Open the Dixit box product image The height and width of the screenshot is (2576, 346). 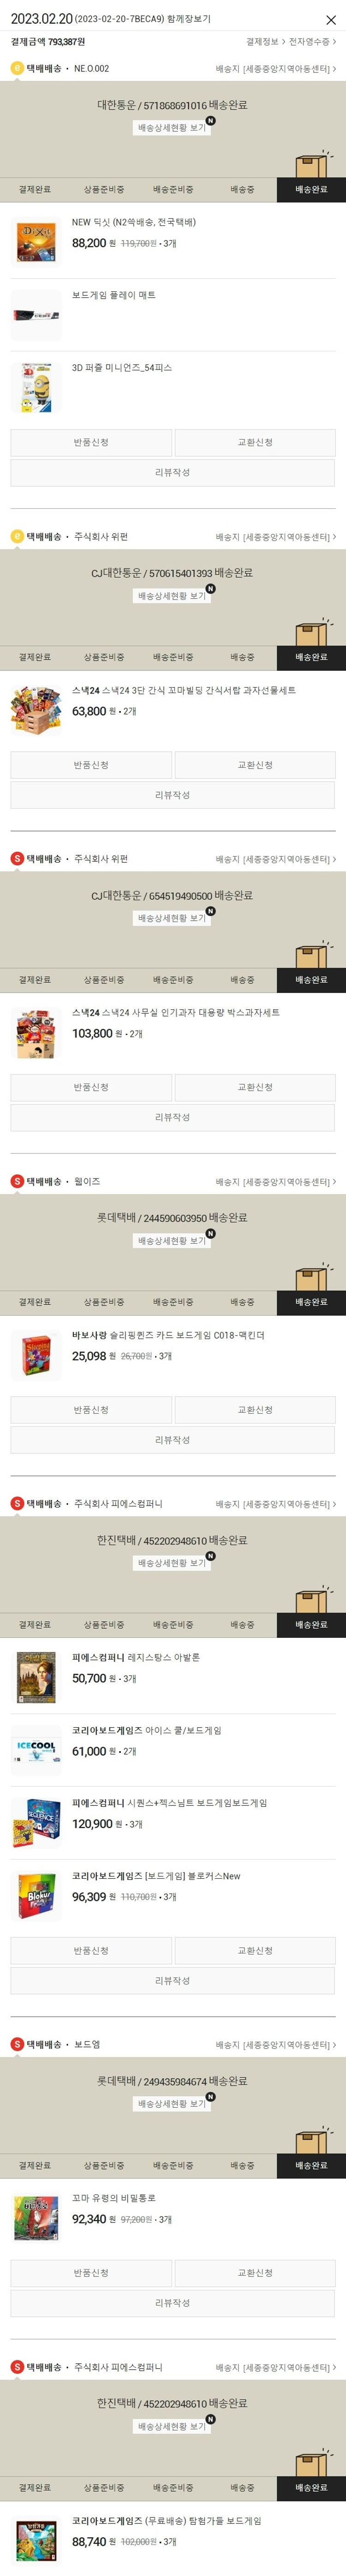[36, 241]
